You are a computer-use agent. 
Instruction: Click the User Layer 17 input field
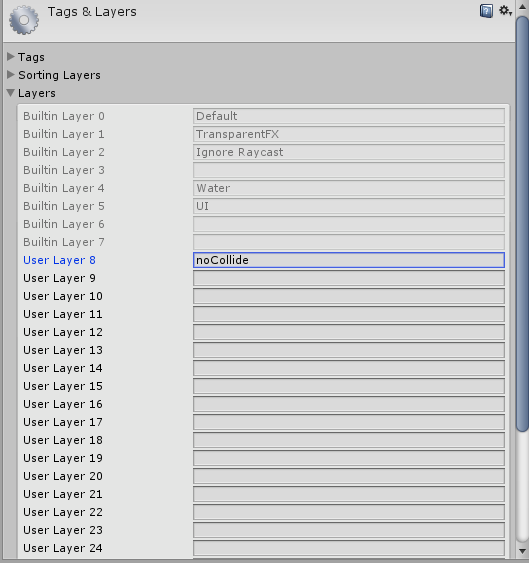click(x=349, y=422)
